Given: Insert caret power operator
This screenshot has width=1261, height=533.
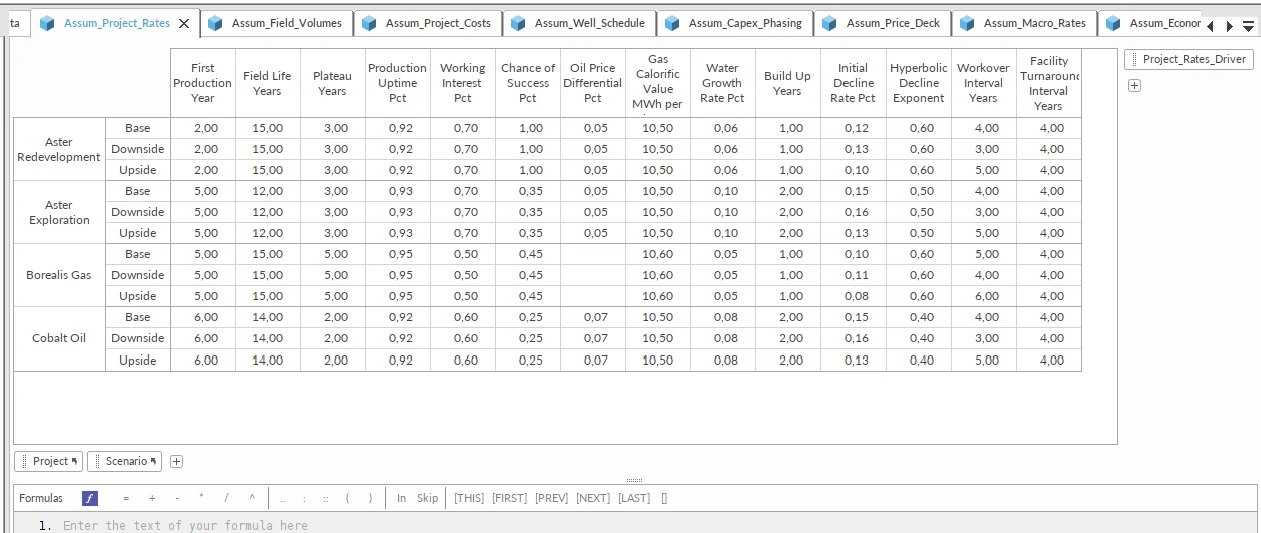Looking at the screenshot, I should (x=252, y=498).
